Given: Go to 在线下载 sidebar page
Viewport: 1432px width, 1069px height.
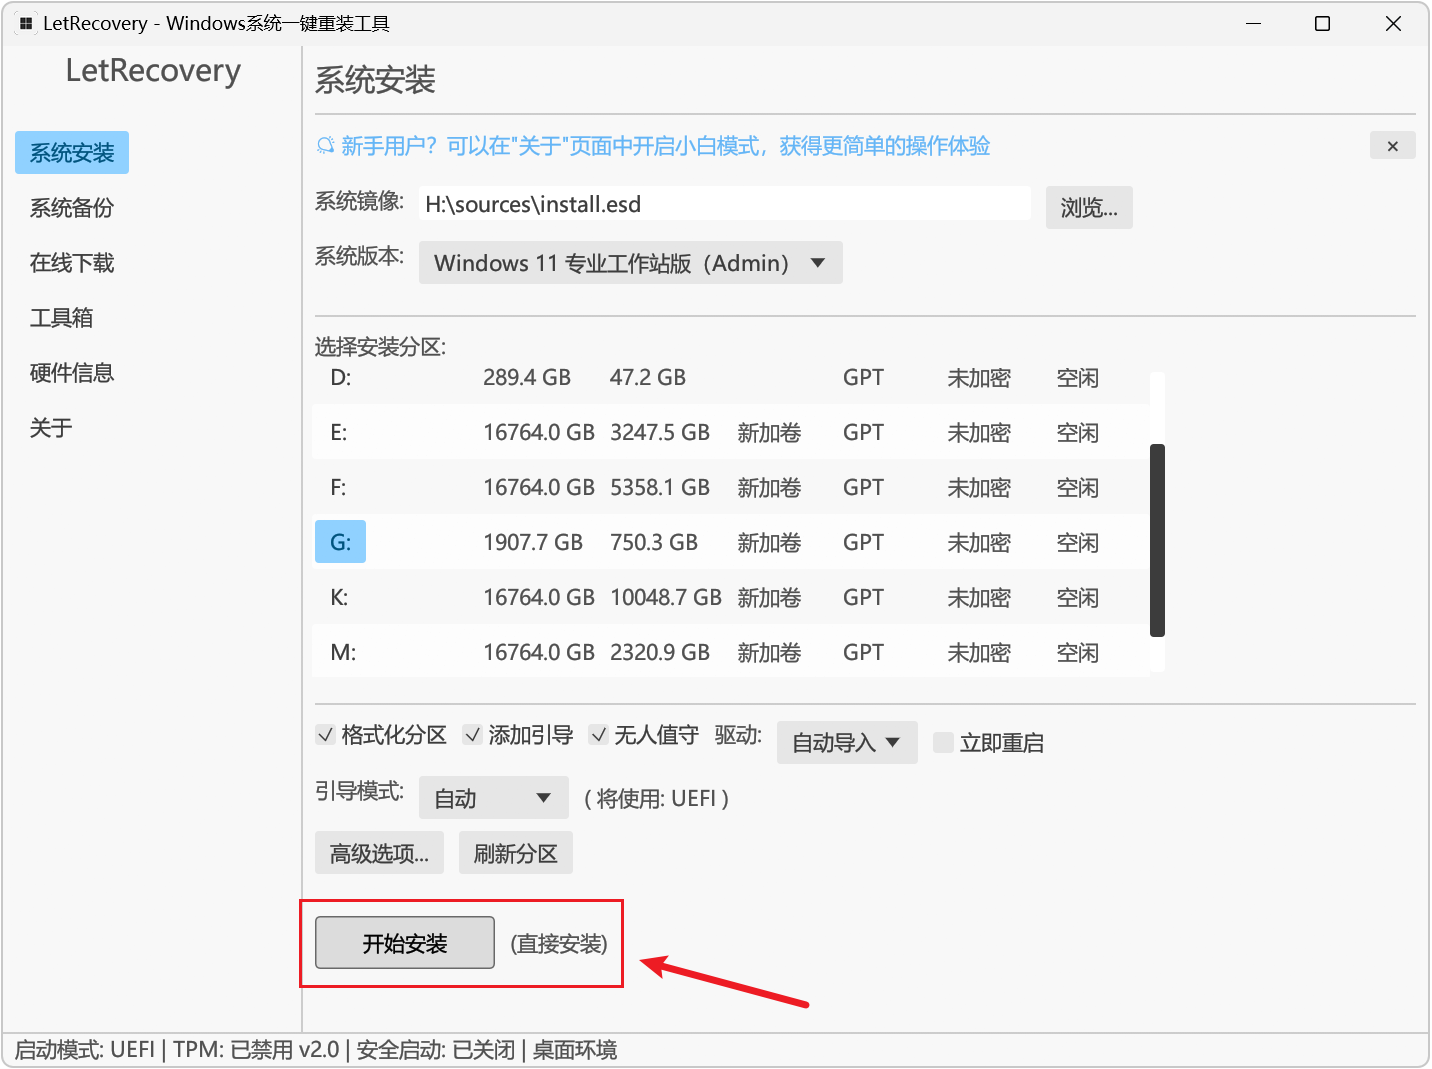Looking at the screenshot, I should (x=72, y=263).
